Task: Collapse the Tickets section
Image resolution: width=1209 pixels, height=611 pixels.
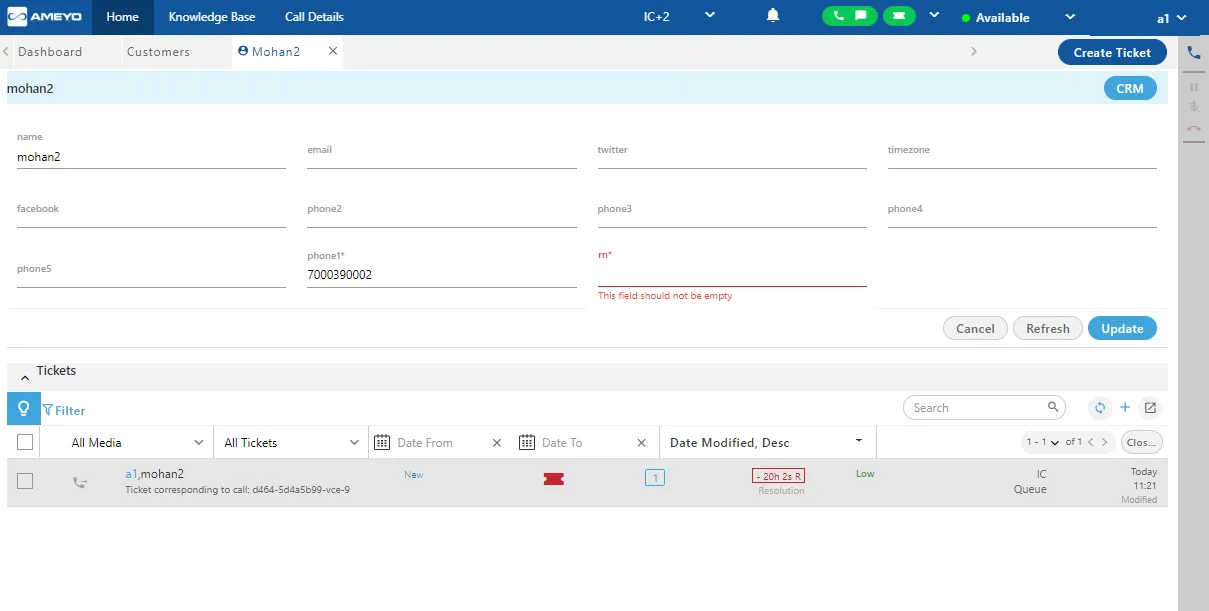Action: pyautogui.click(x=25, y=378)
